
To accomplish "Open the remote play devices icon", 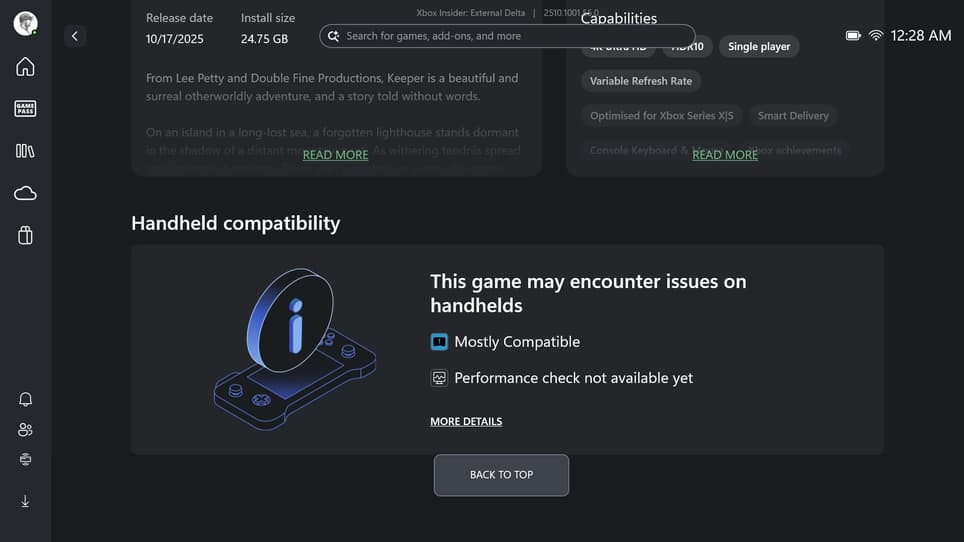I will coord(25,460).
